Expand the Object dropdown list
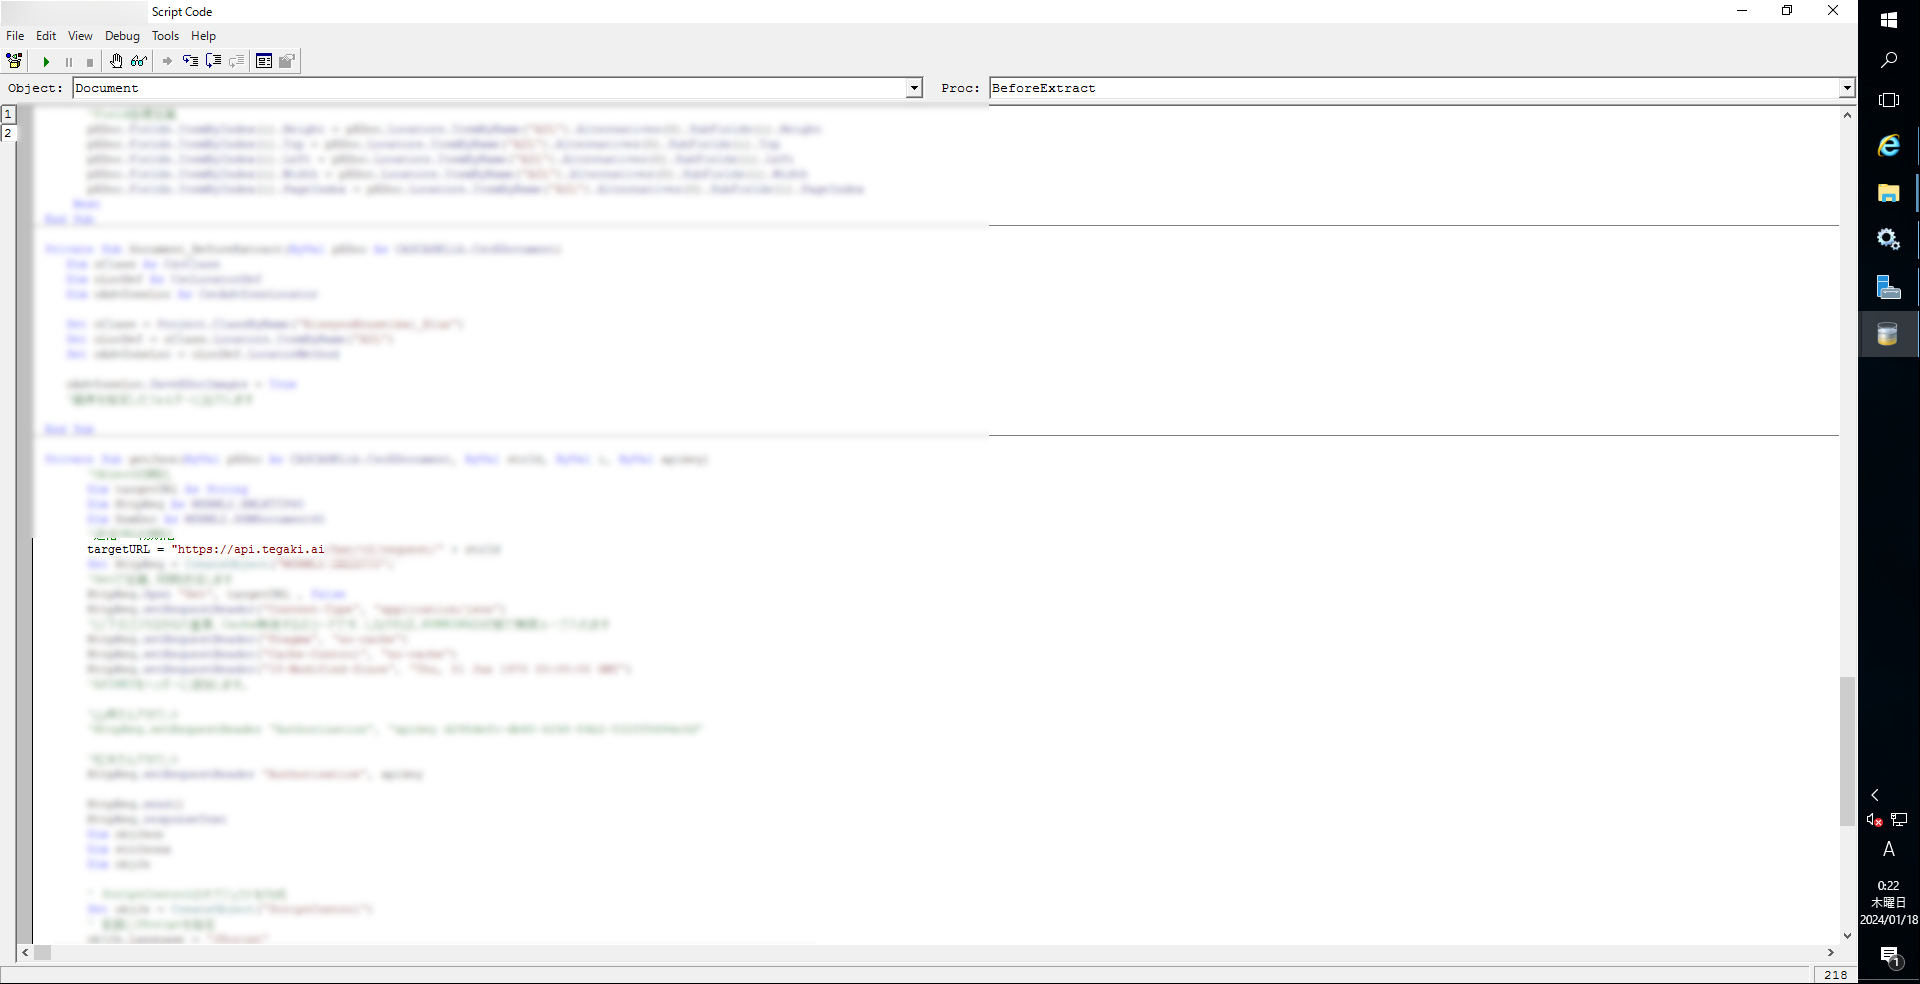Viewport: 1920px width, 984px height. pos(914,88)
